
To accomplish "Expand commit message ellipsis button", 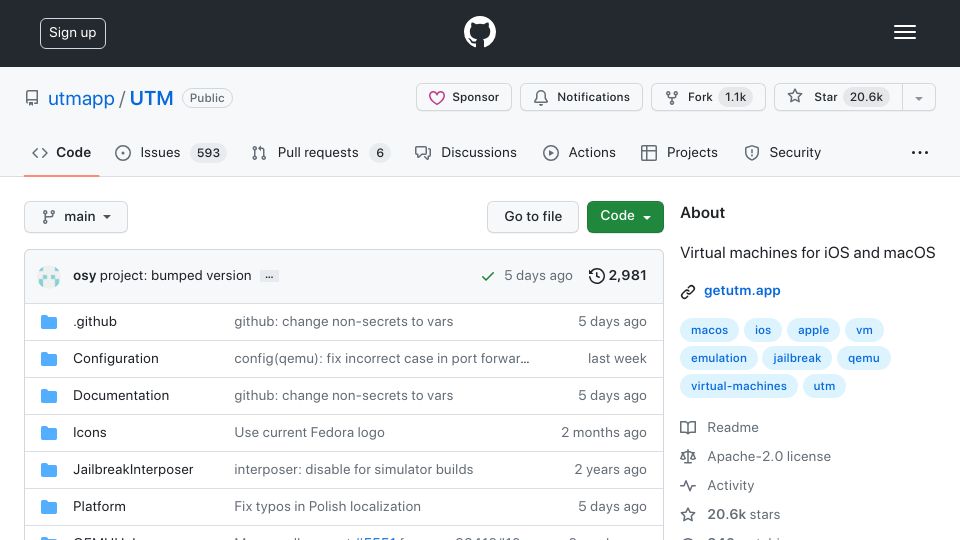I will pyautogui.click(x=269, y=276).
